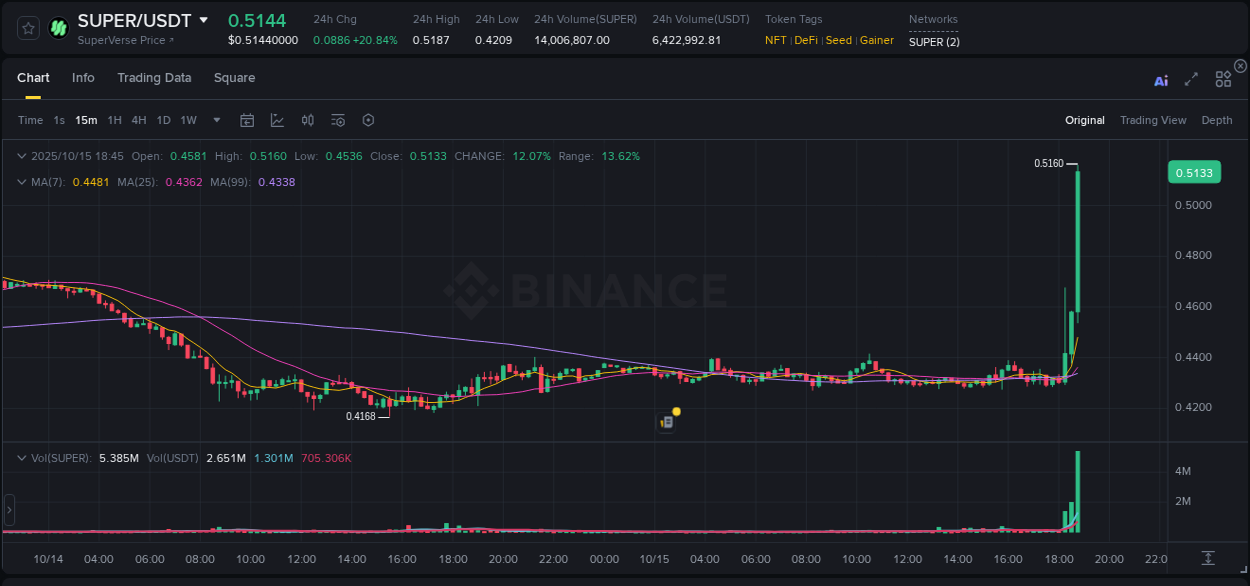Click the OHLC candlestick display icon
1250x586 pixels.
(308, 120)
